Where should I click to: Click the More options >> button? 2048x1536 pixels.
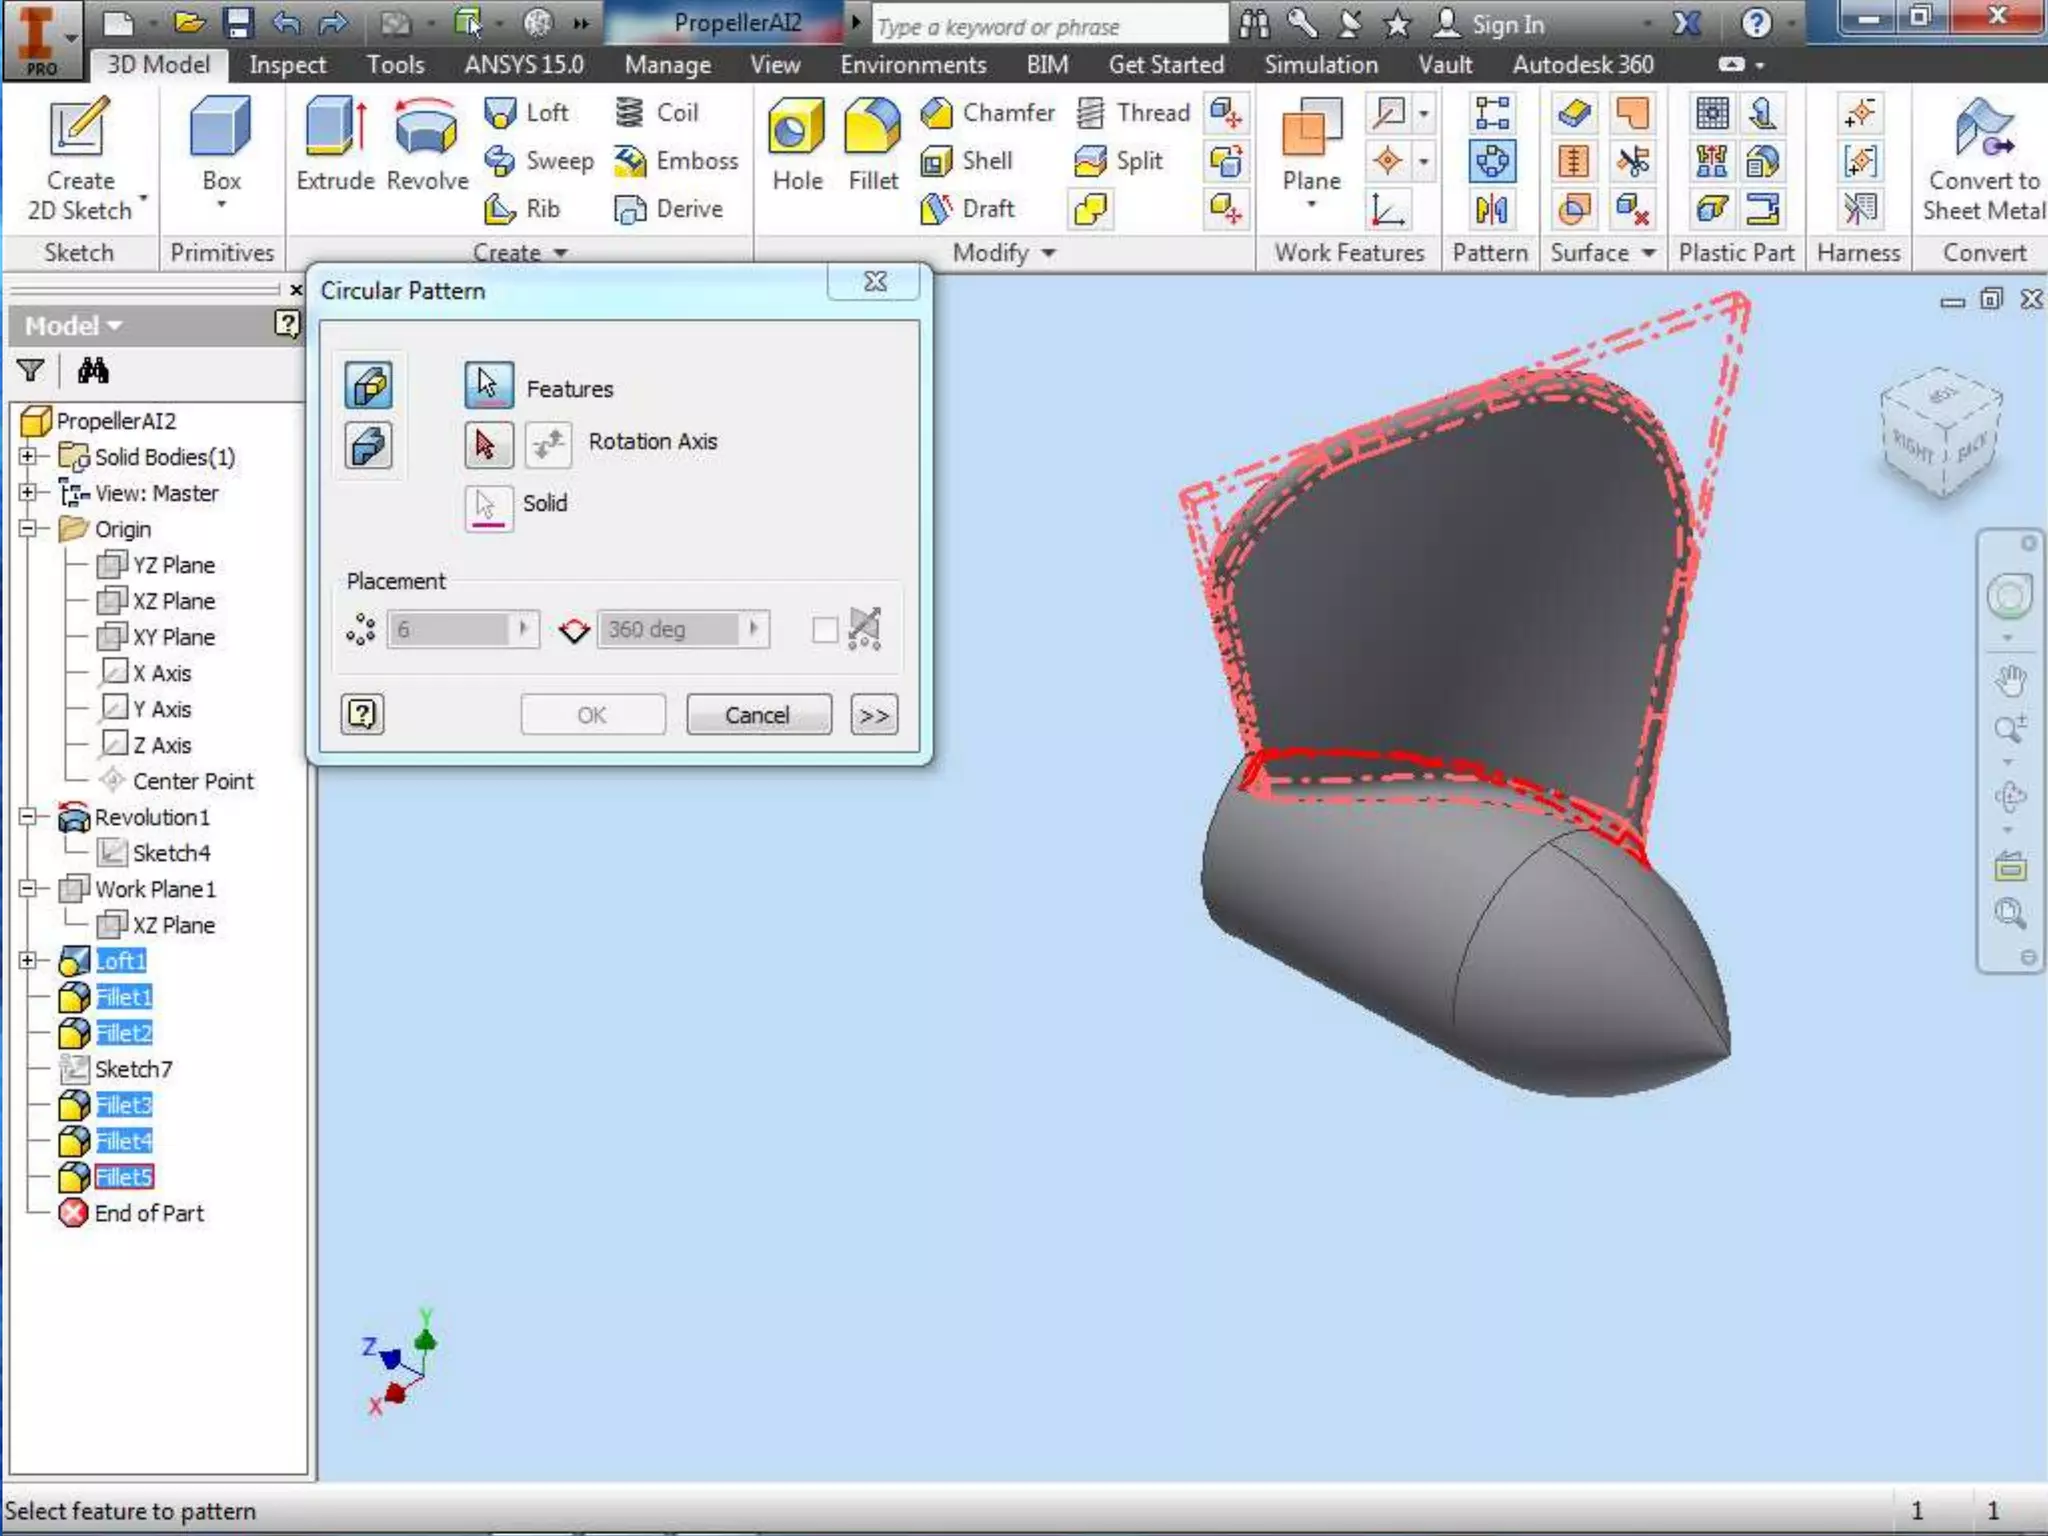(x=873, y=715)
